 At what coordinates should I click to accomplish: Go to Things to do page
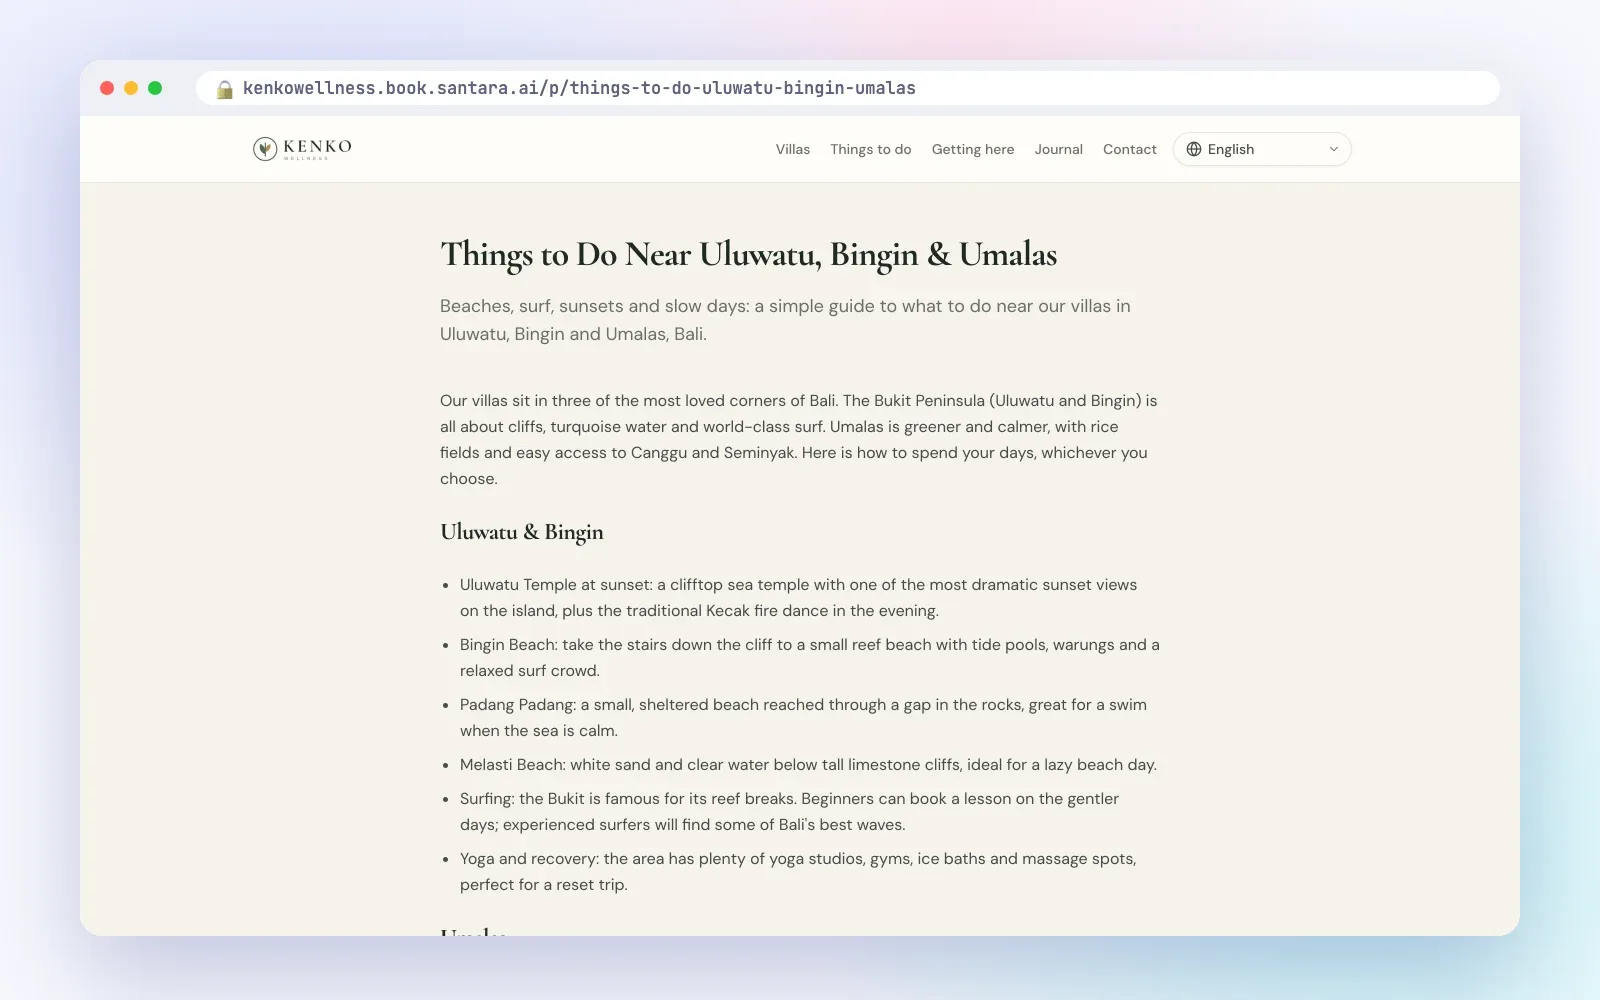click(x=871, y=149)
